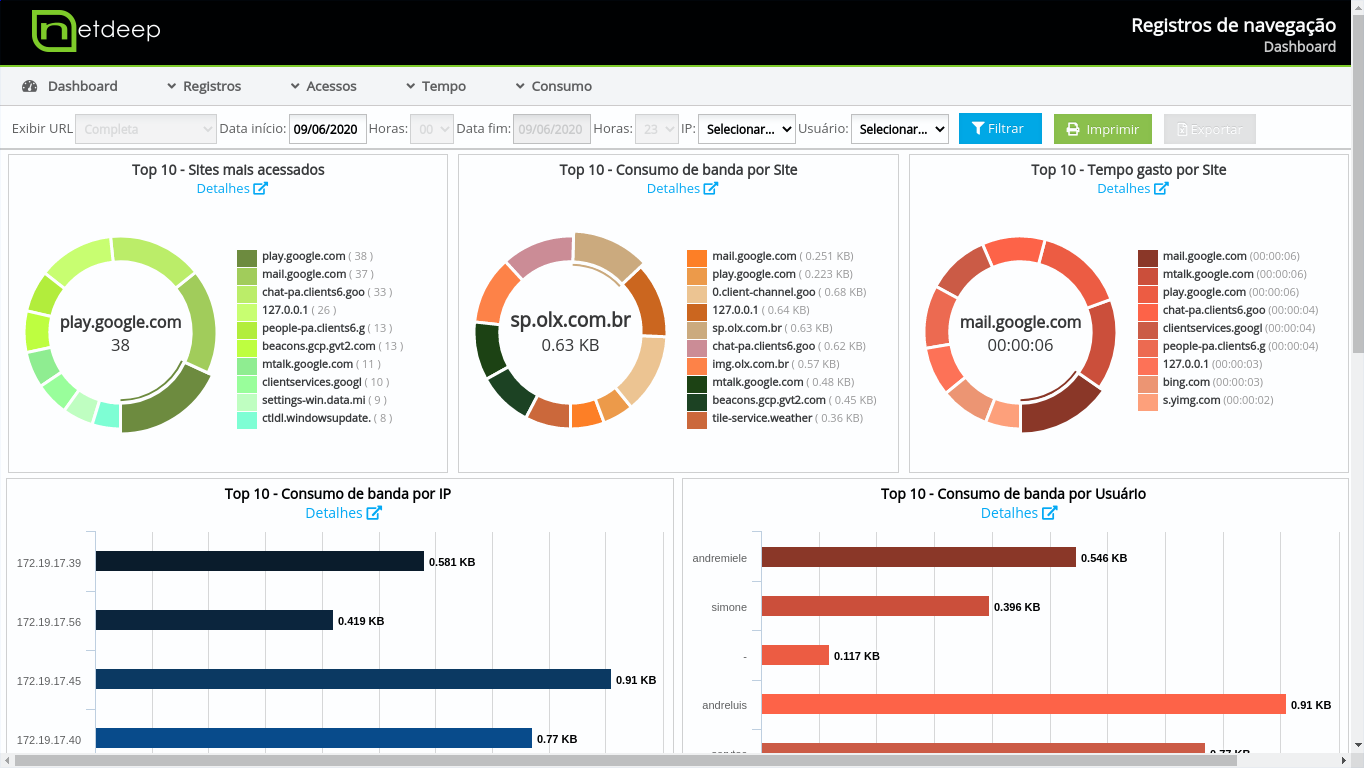This screenshot has height=768, width=1364.
Task: Toggle play.google.com legend in Sites mais acessados
Action: click(x=303, y=256)
